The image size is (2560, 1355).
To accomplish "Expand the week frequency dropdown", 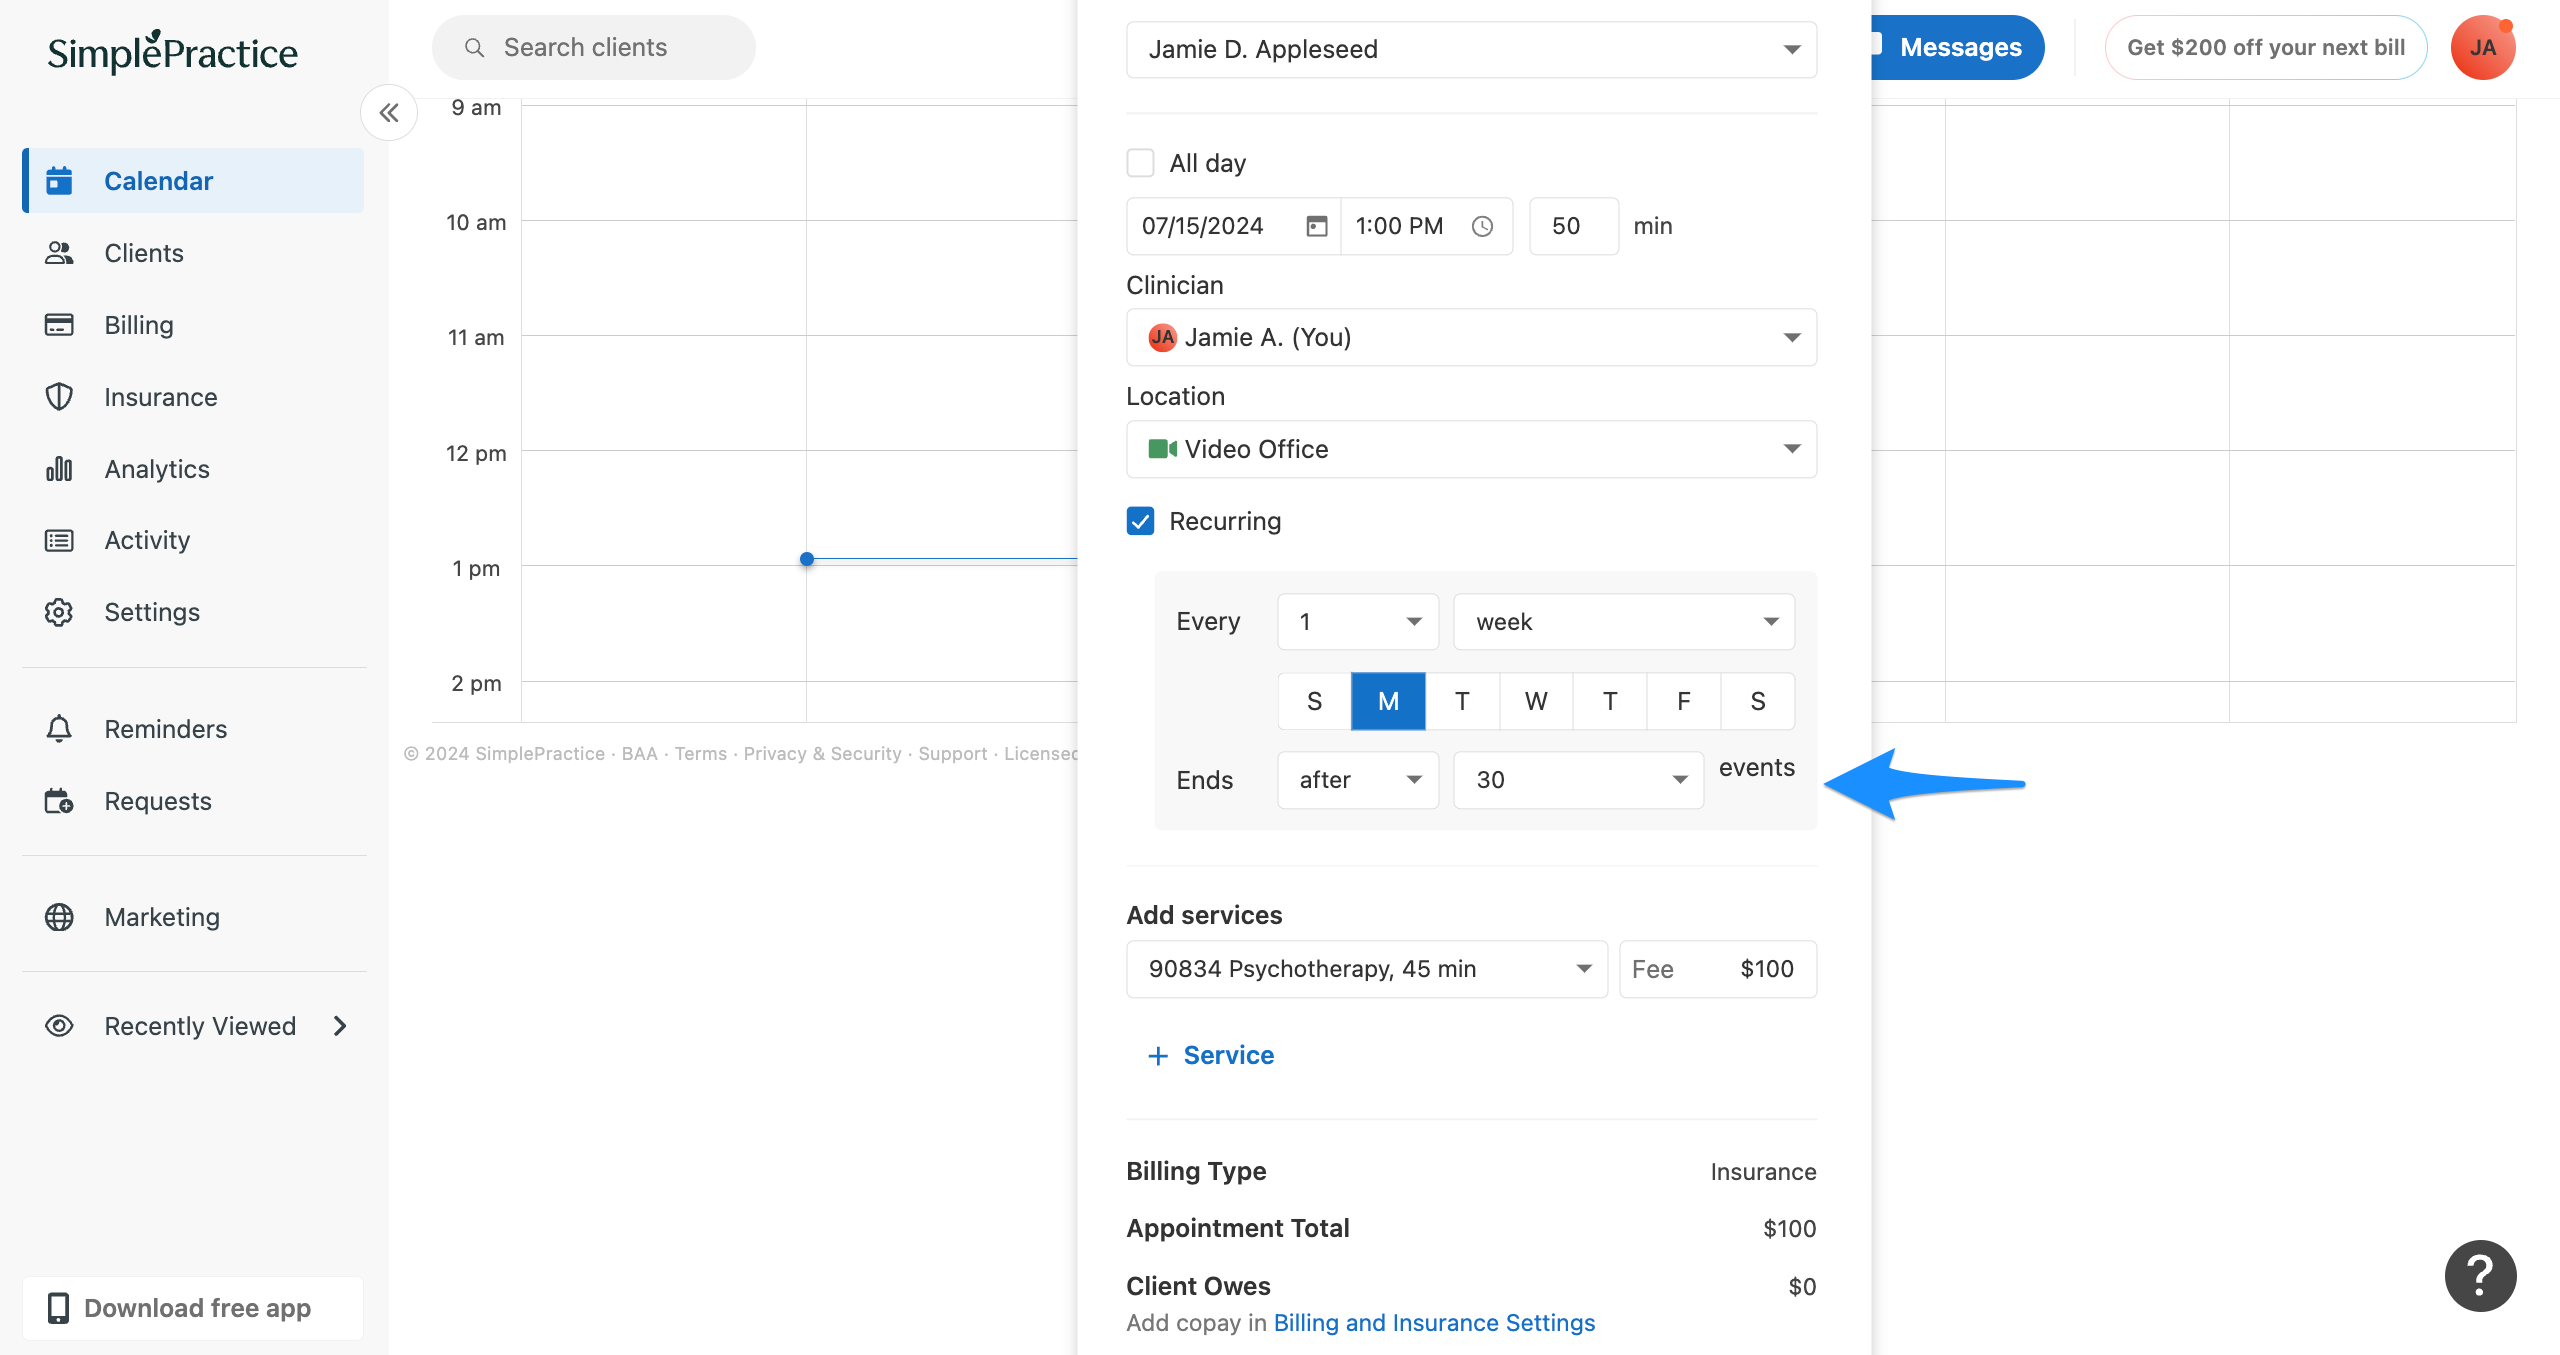I will pyautogui.click(x=1622, y=621).
